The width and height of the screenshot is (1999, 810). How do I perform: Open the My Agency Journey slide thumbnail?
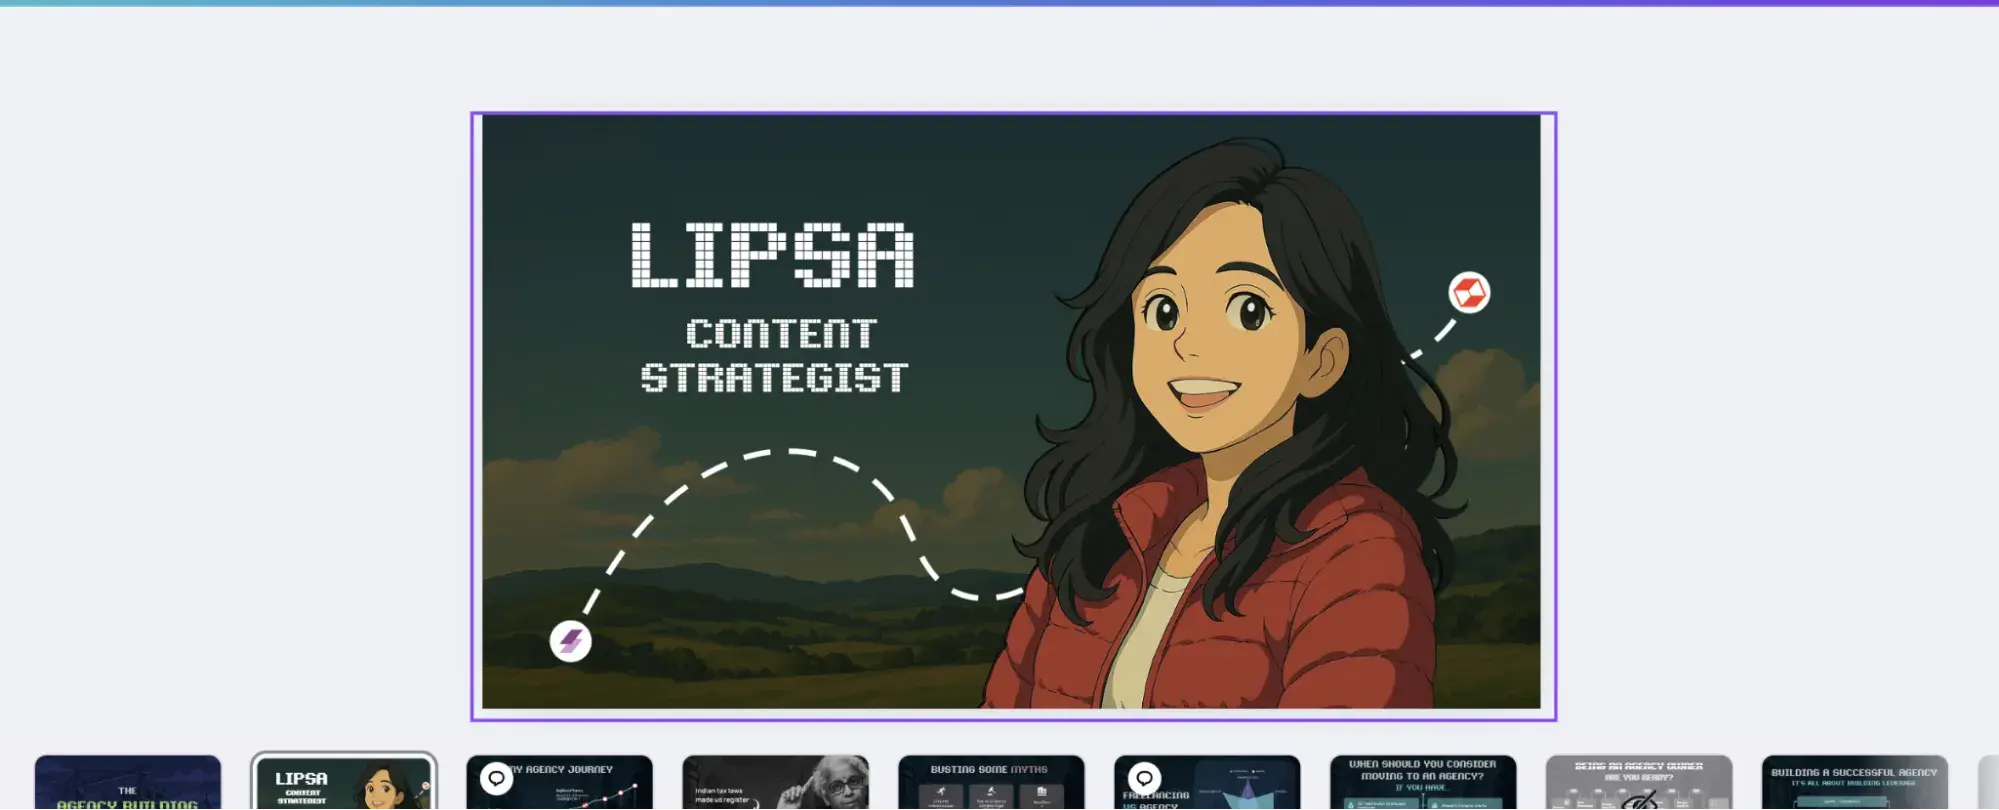pyautogui.click(x=560, y=783)
